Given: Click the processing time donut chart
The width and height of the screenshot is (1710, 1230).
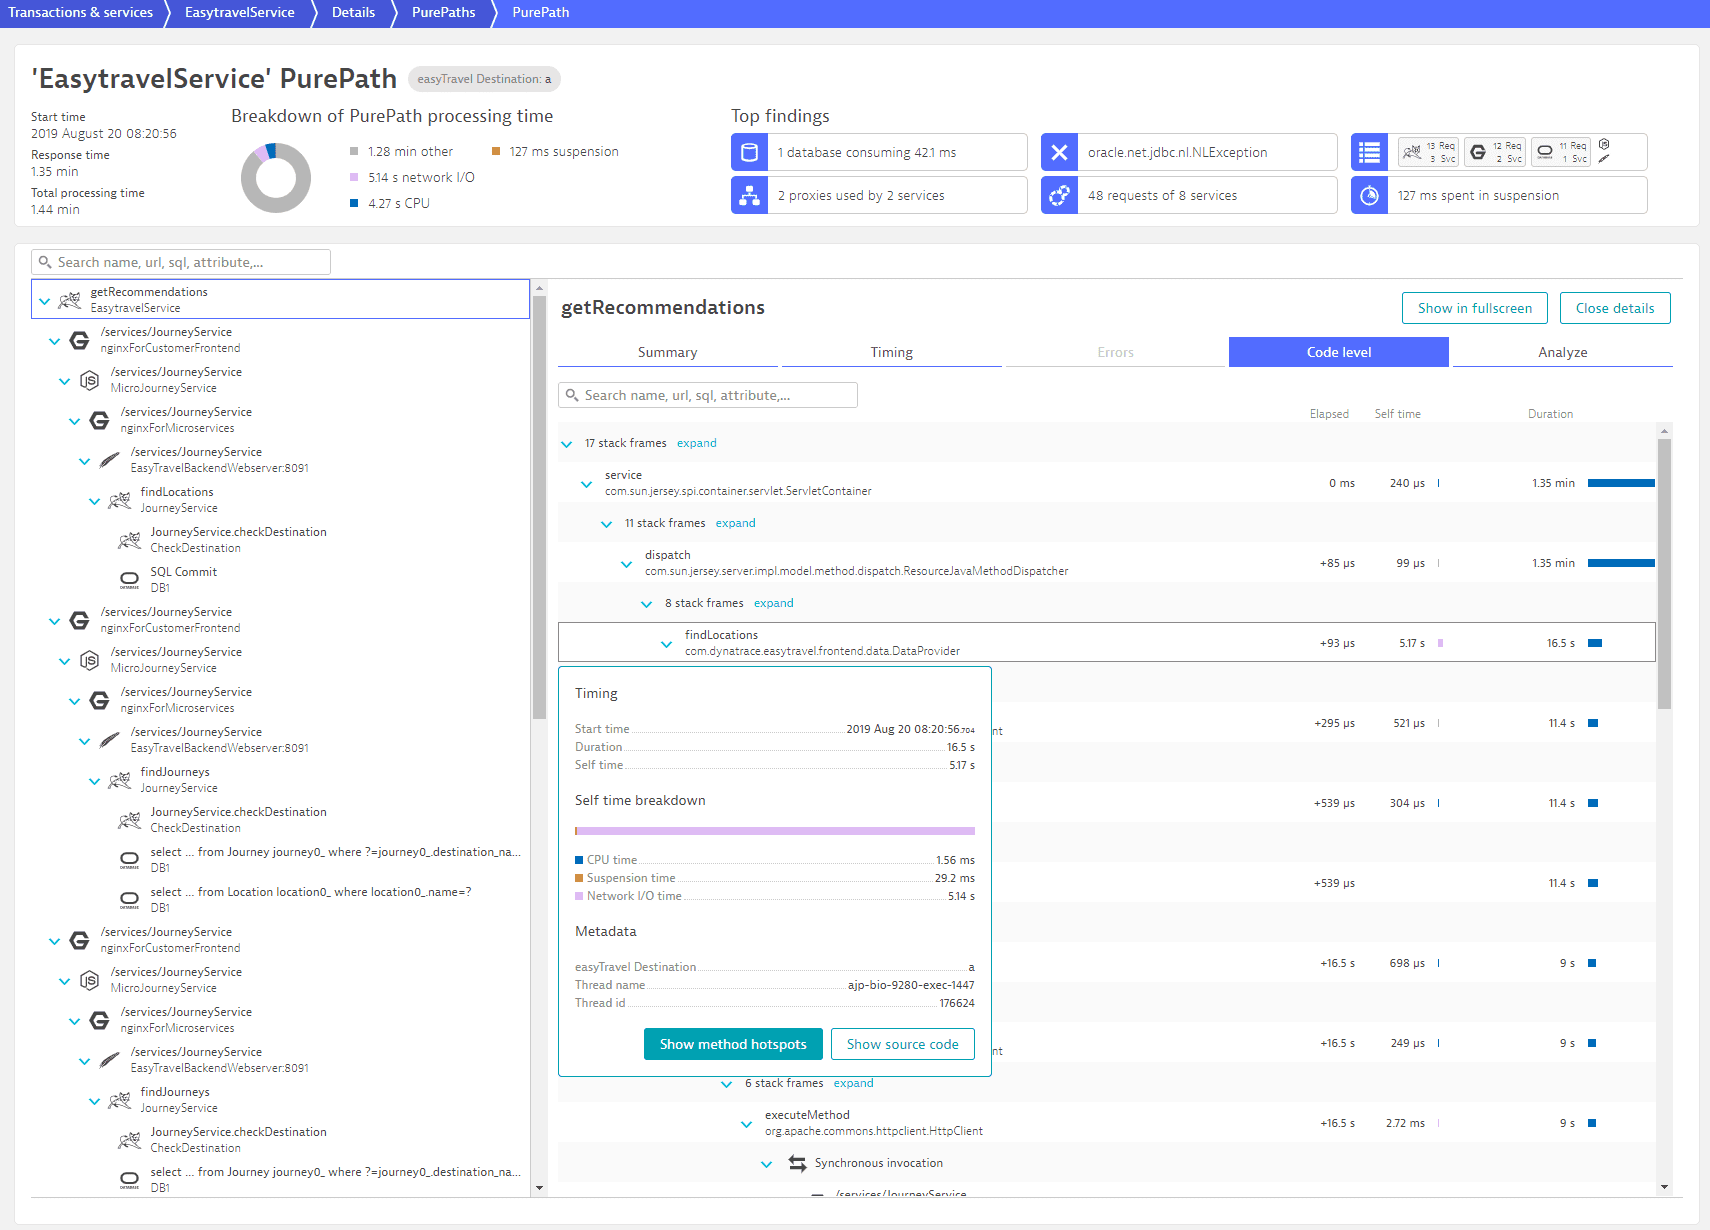Looking at the screenshot, I should (x=276, y=178).
